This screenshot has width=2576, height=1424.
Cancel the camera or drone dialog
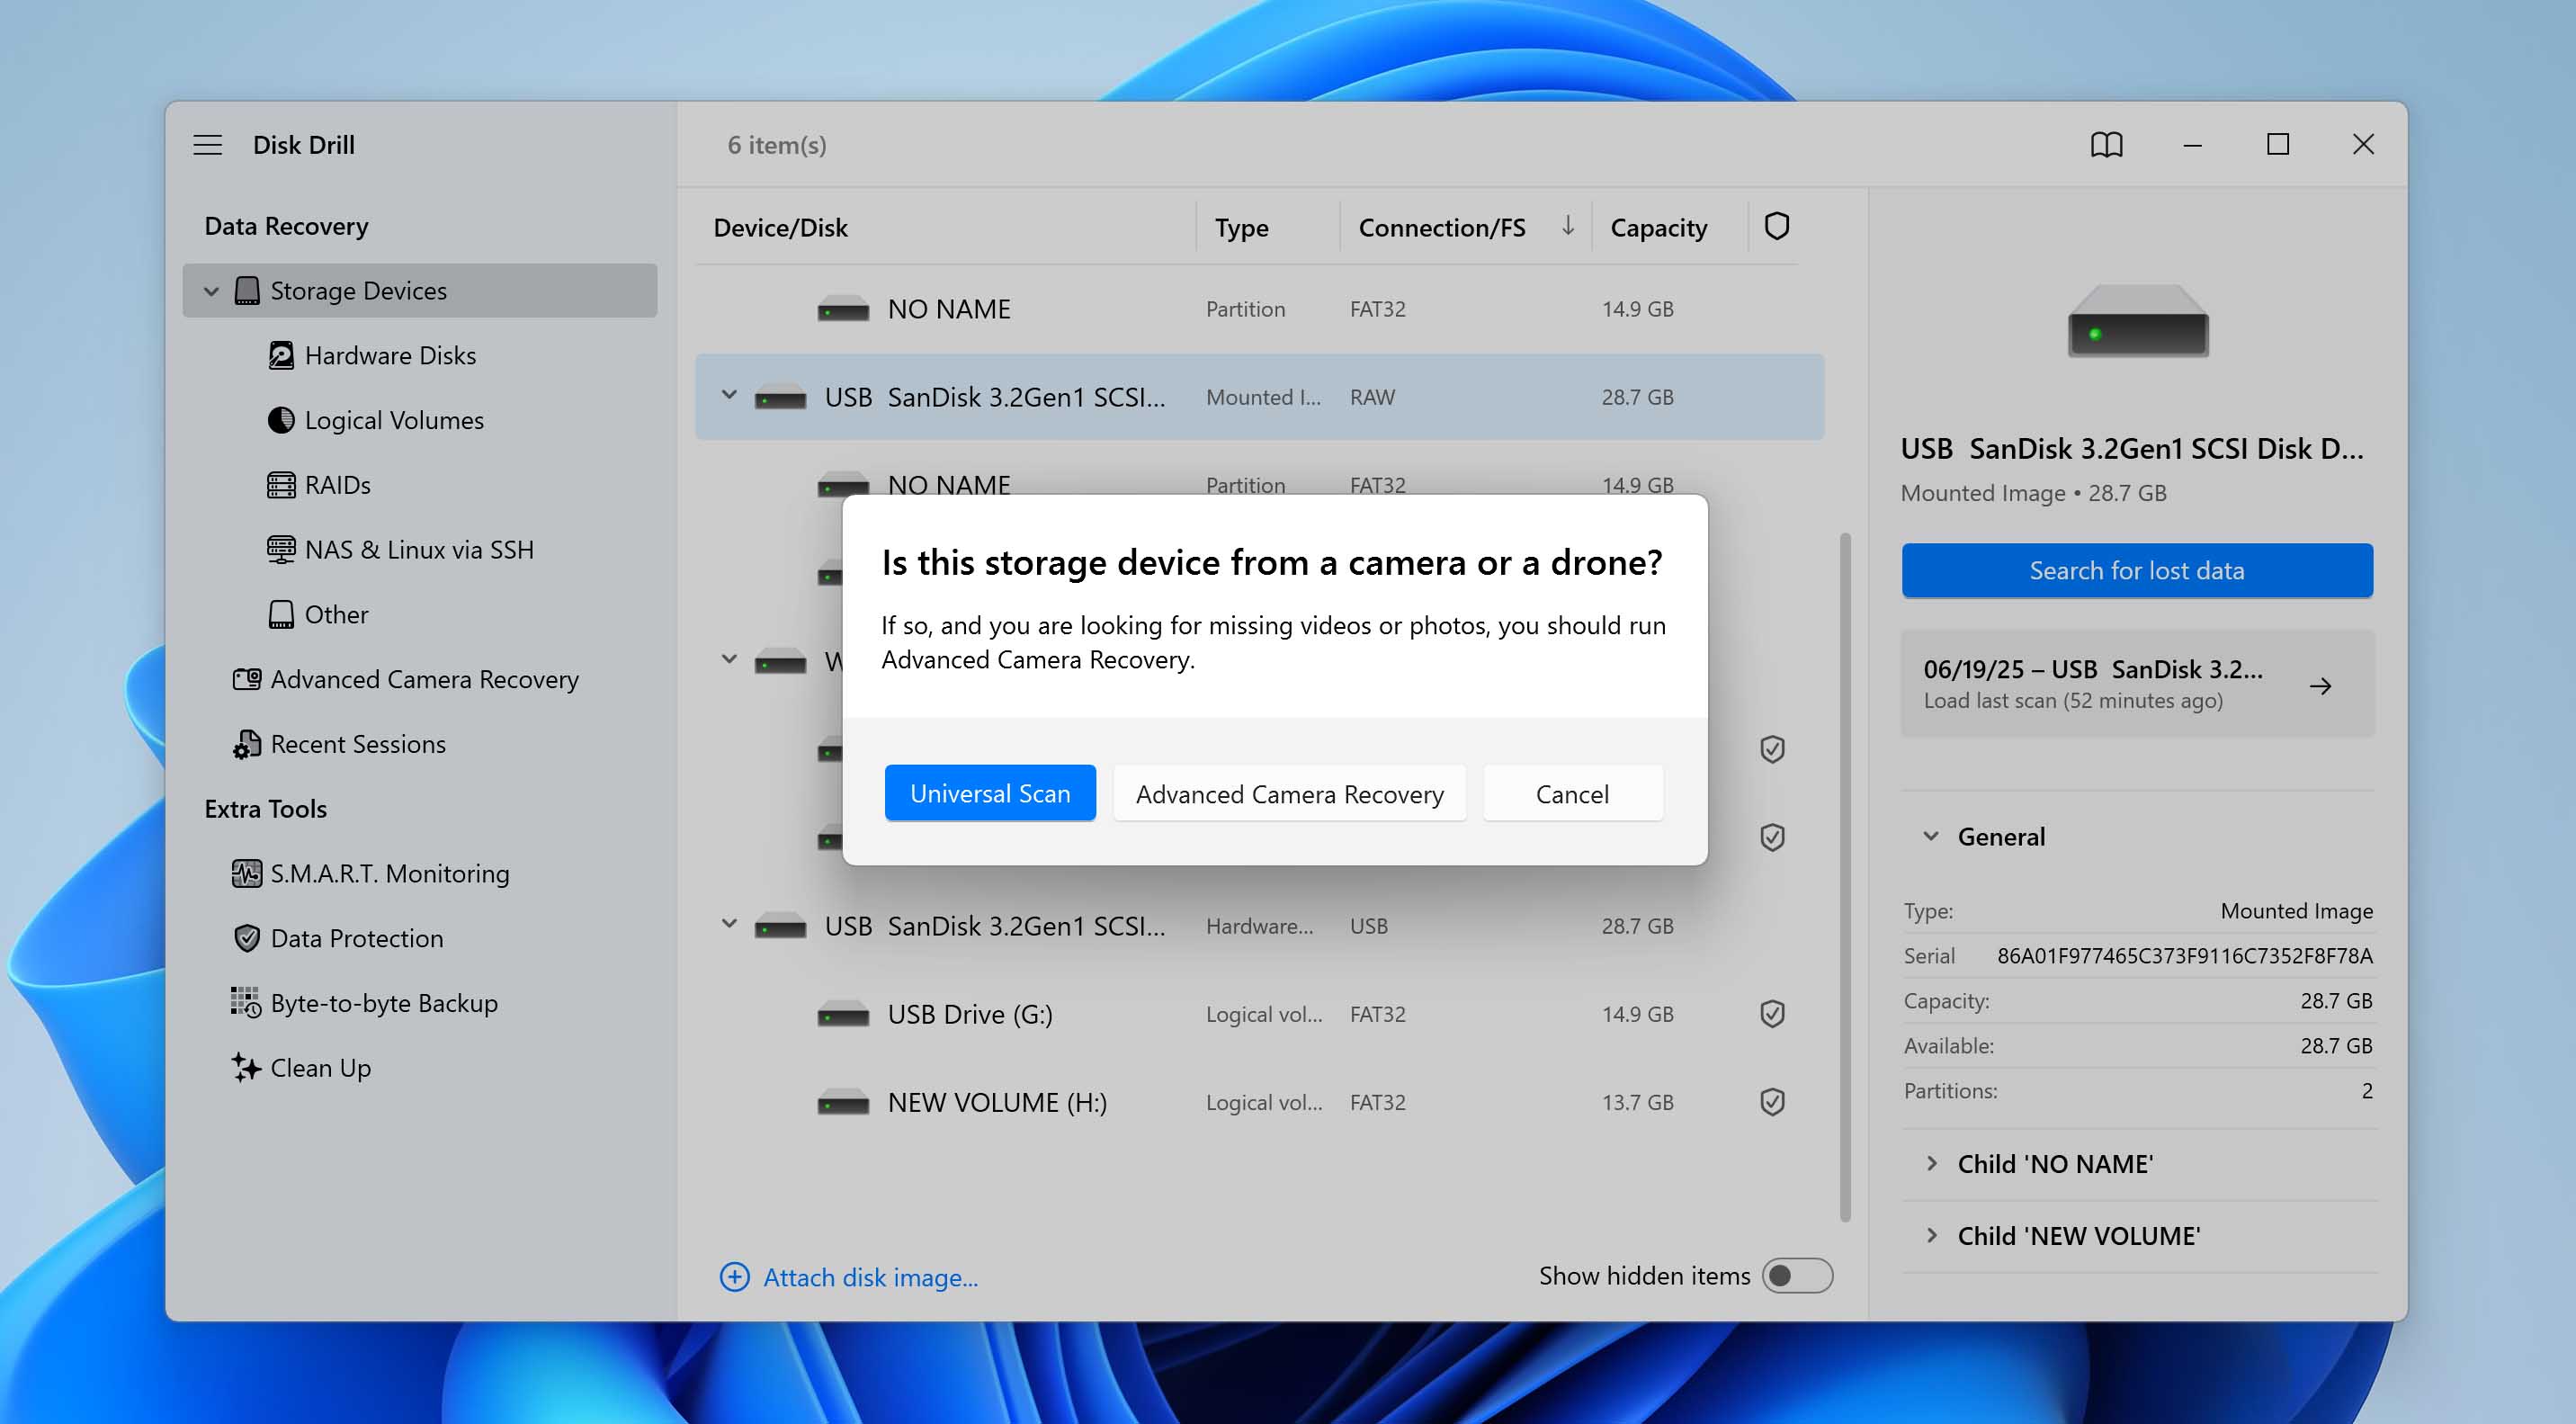[x=1572, y=793]
